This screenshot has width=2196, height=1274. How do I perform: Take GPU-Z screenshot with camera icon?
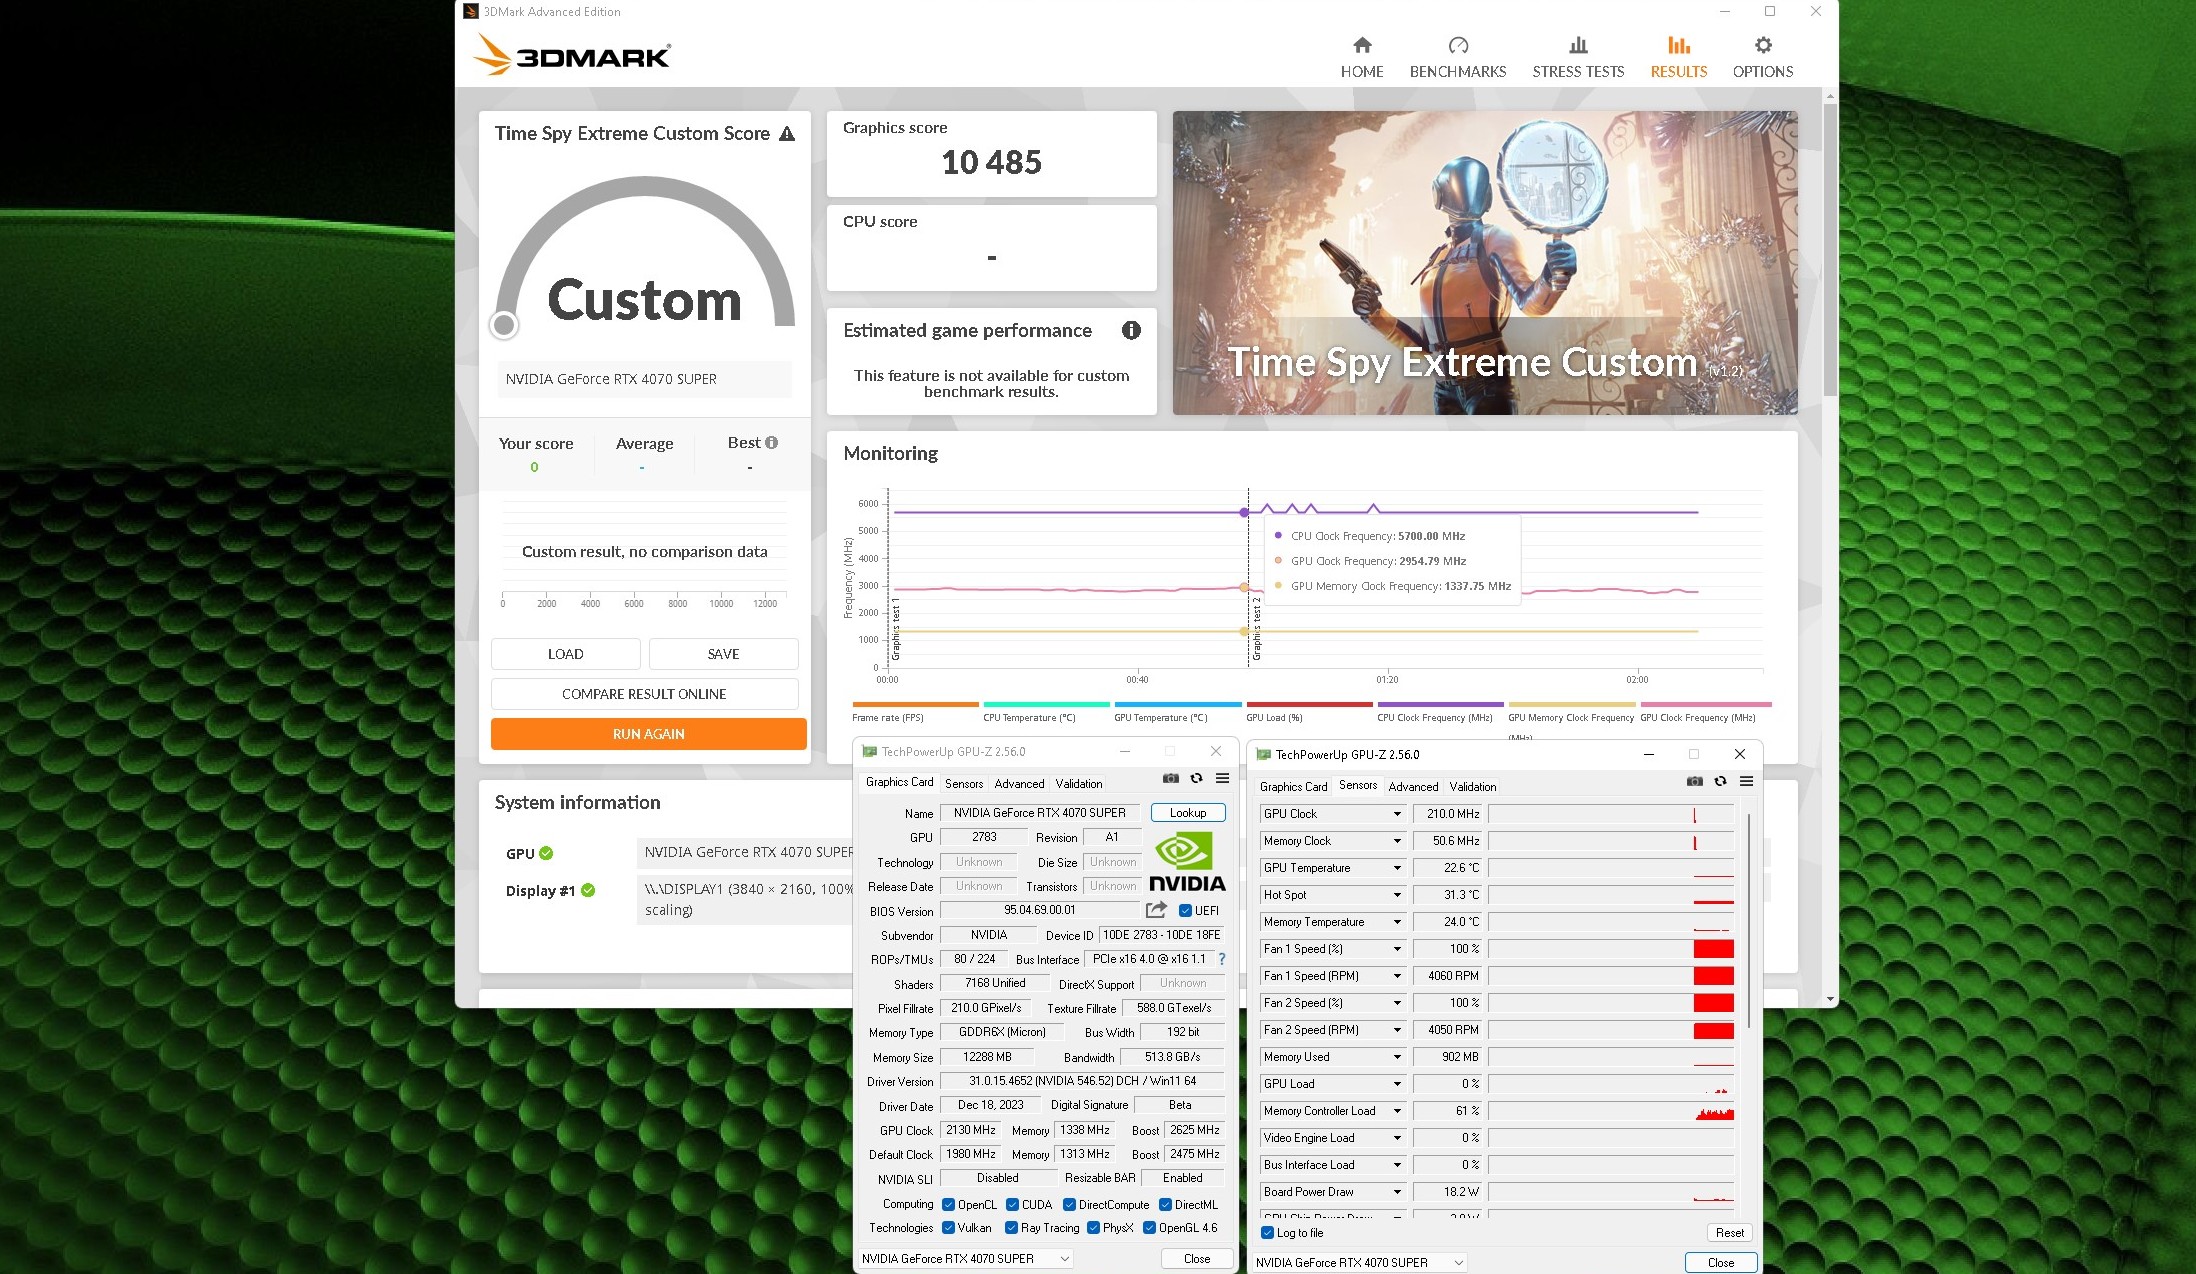point(1170,779)
